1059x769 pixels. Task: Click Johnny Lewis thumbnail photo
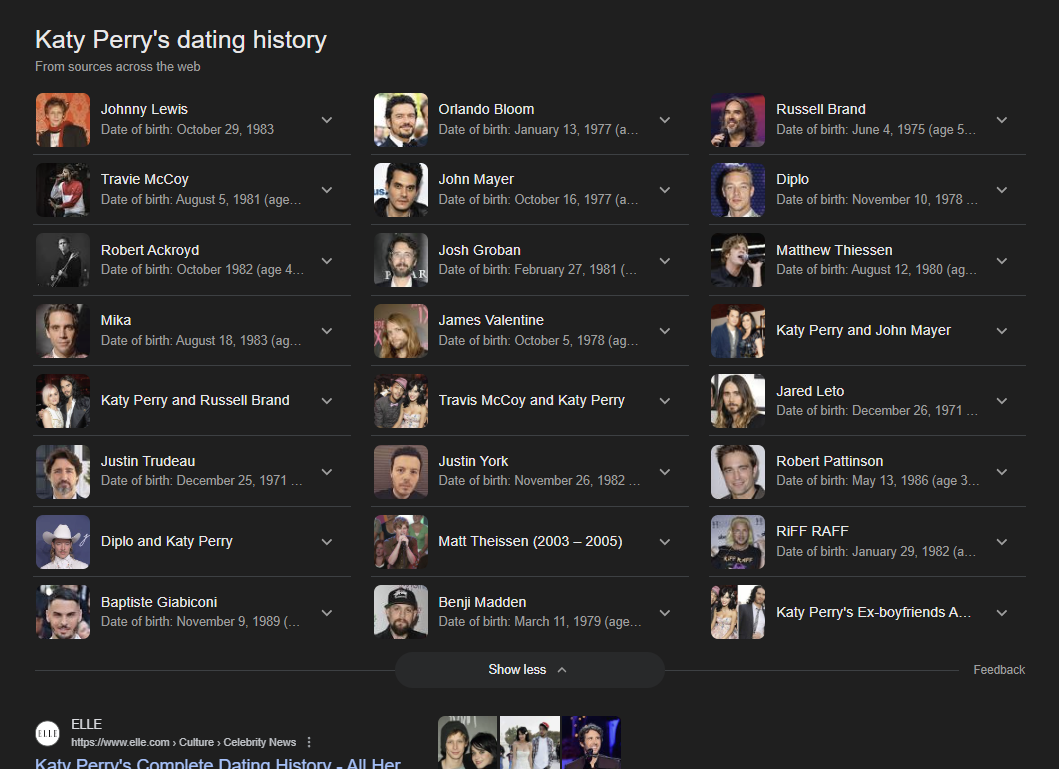(63, 120)
